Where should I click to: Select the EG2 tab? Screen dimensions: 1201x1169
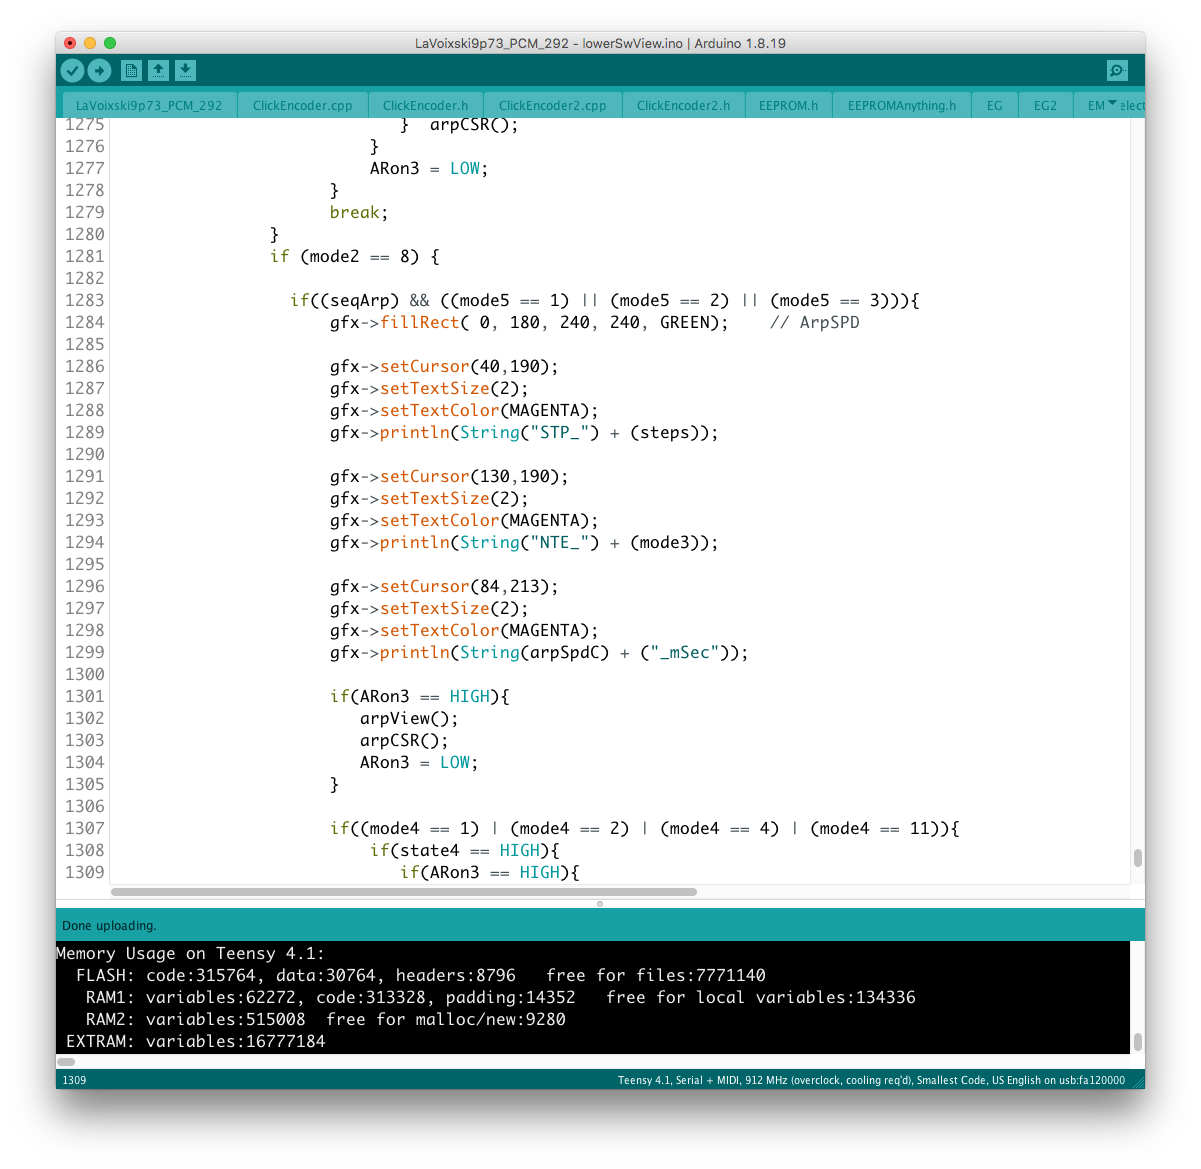coord(1045,105)
